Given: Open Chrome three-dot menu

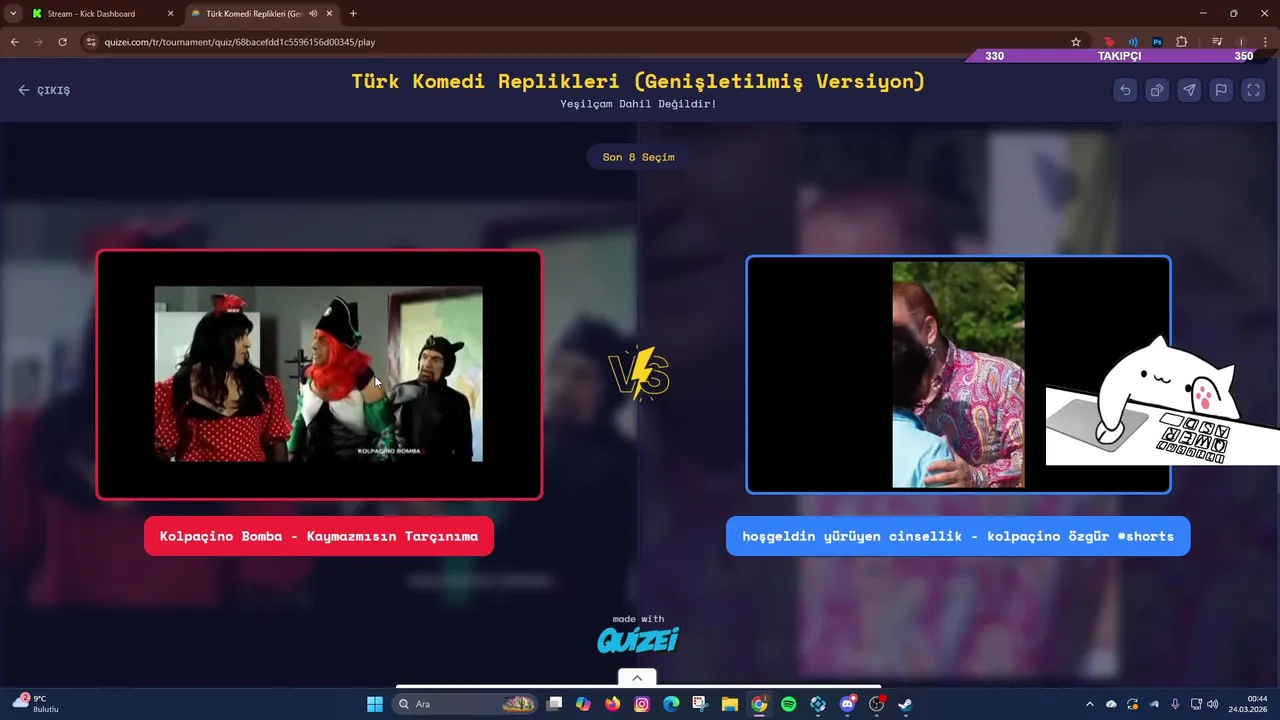Looking at the screenshot, I should 1266,42.
